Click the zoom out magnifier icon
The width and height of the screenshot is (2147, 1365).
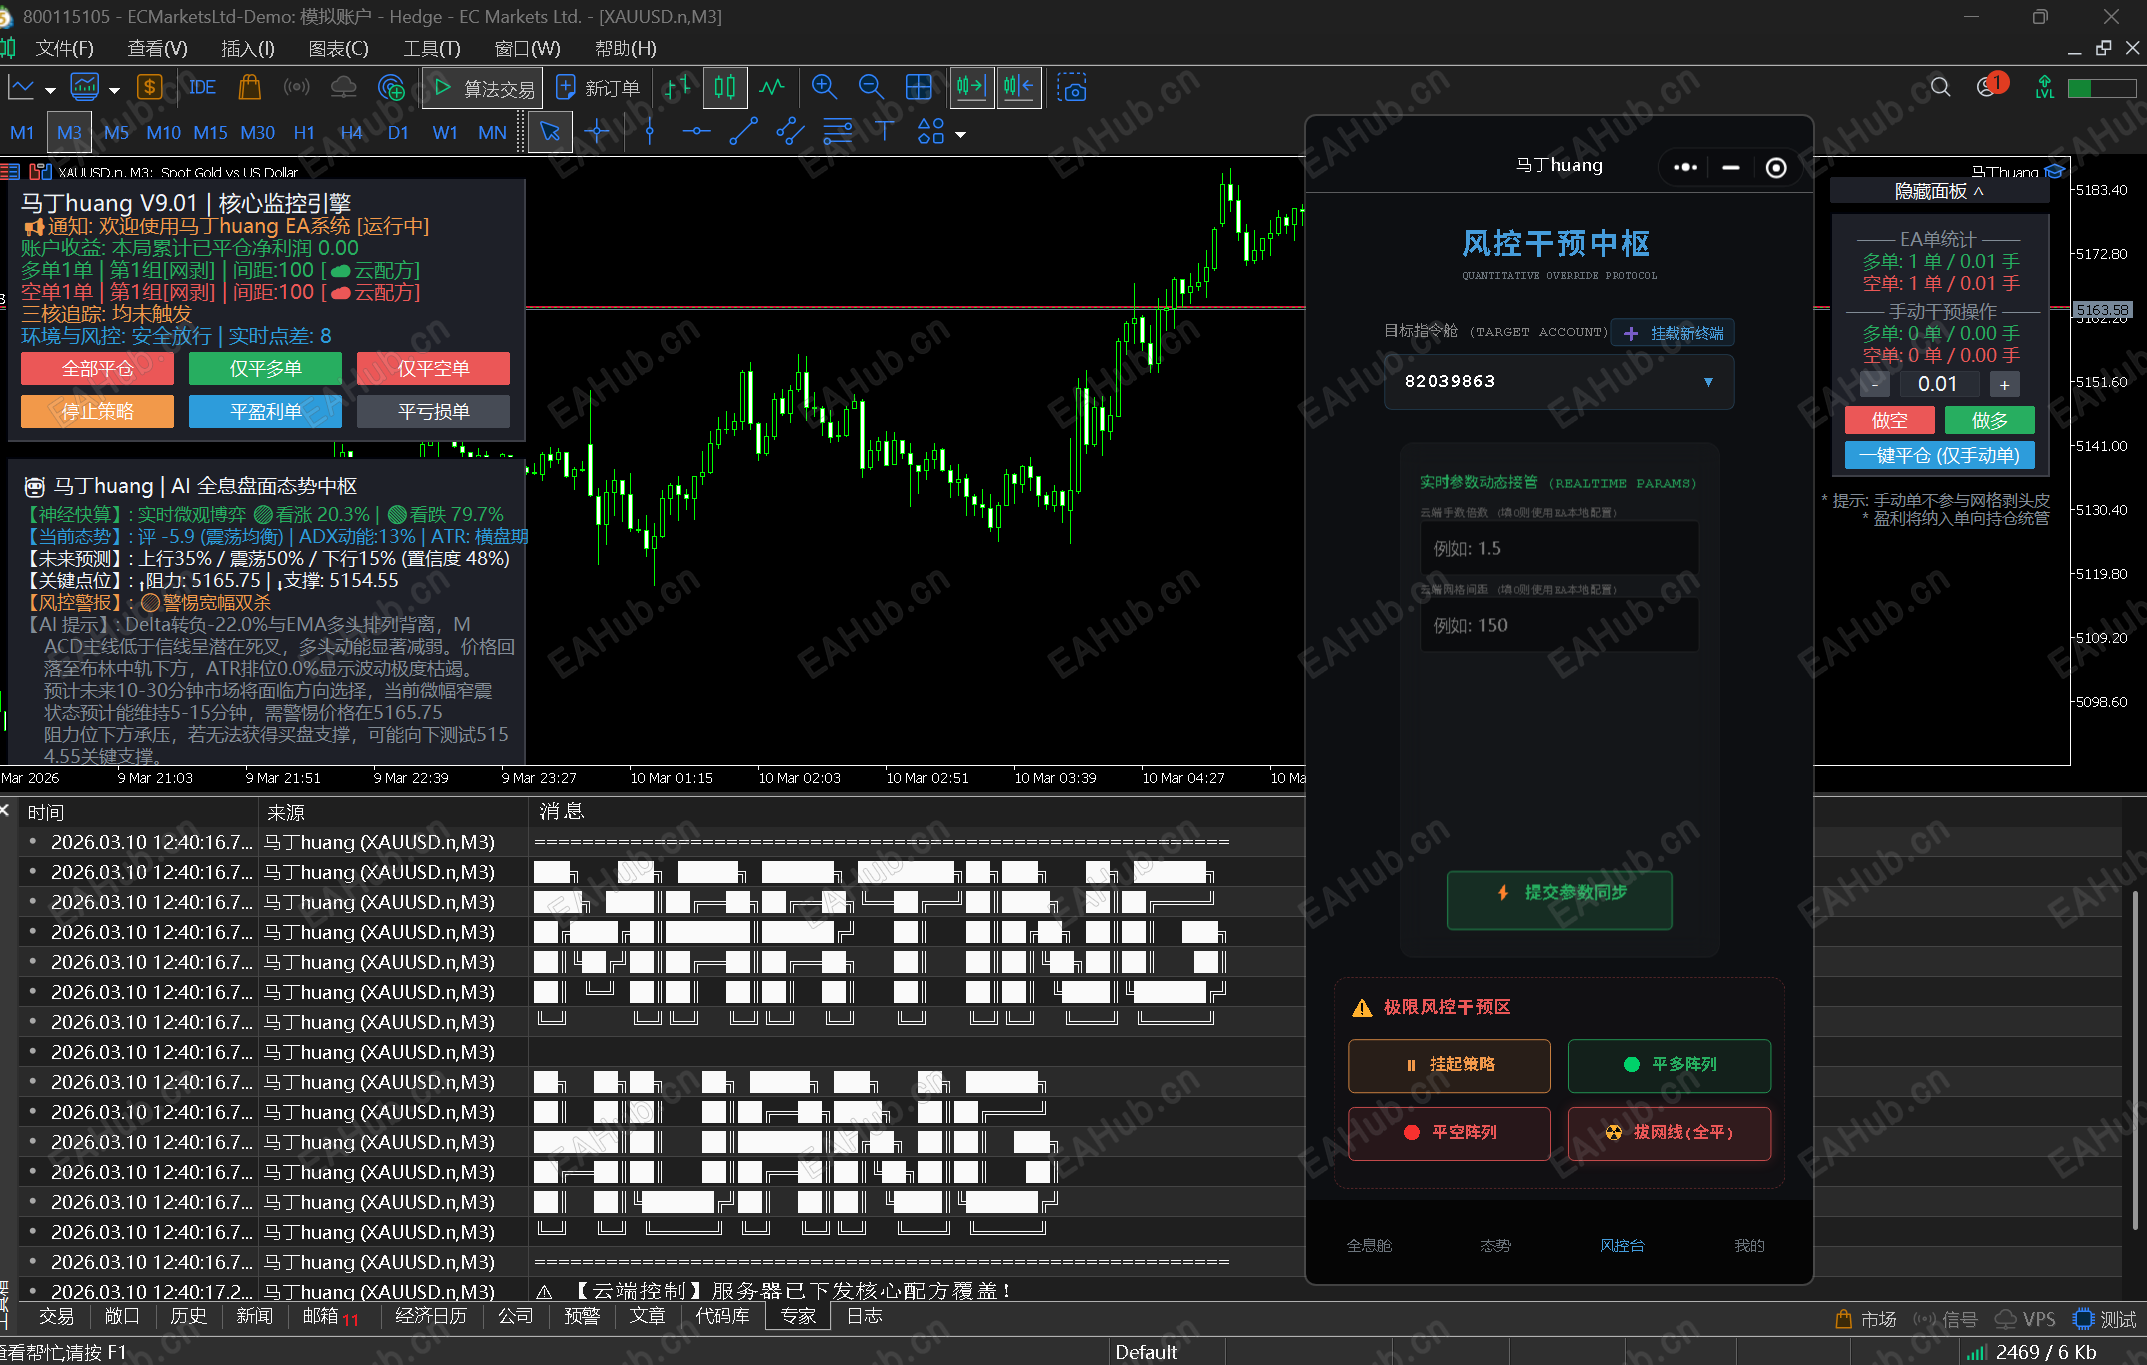coord(871,88)
